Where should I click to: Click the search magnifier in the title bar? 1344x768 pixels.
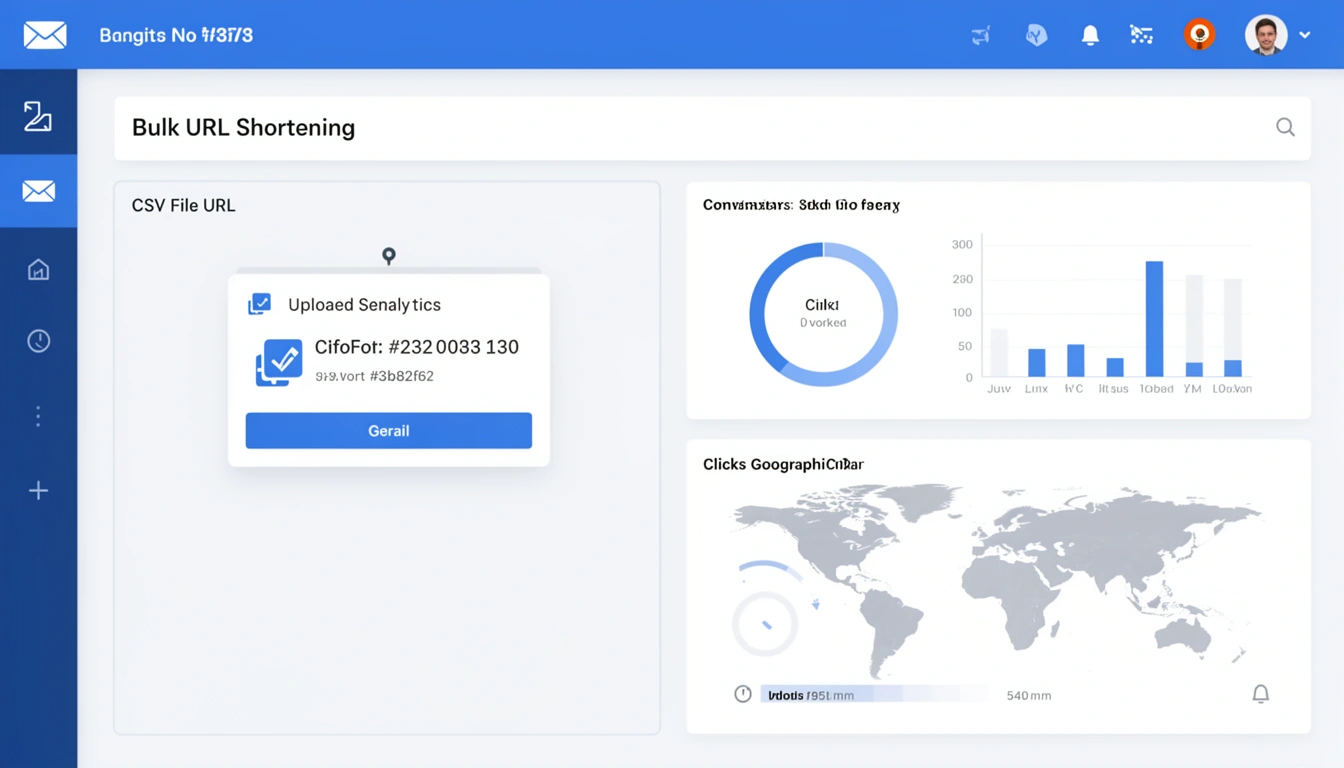tap(1286, 127)
